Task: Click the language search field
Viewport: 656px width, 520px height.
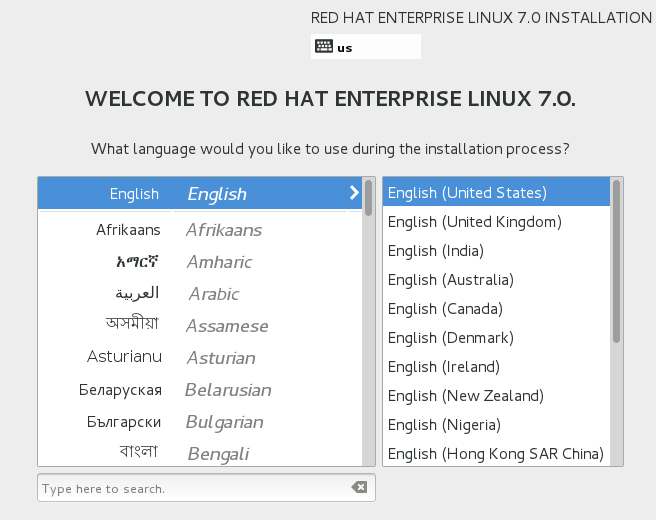Action: click(x=206, y=488)
